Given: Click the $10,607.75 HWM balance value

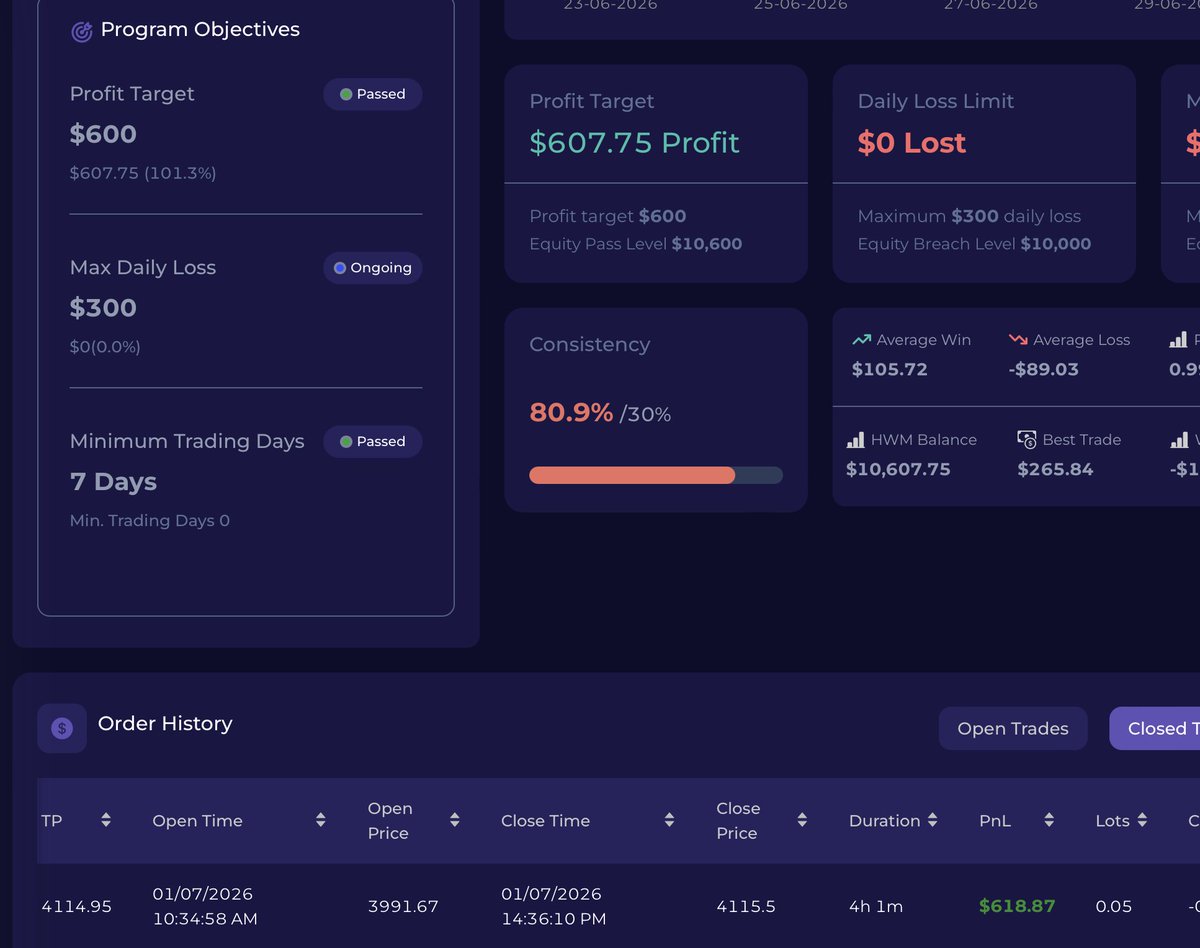Looking at the screenshot, I should click(x=898, y=470).
